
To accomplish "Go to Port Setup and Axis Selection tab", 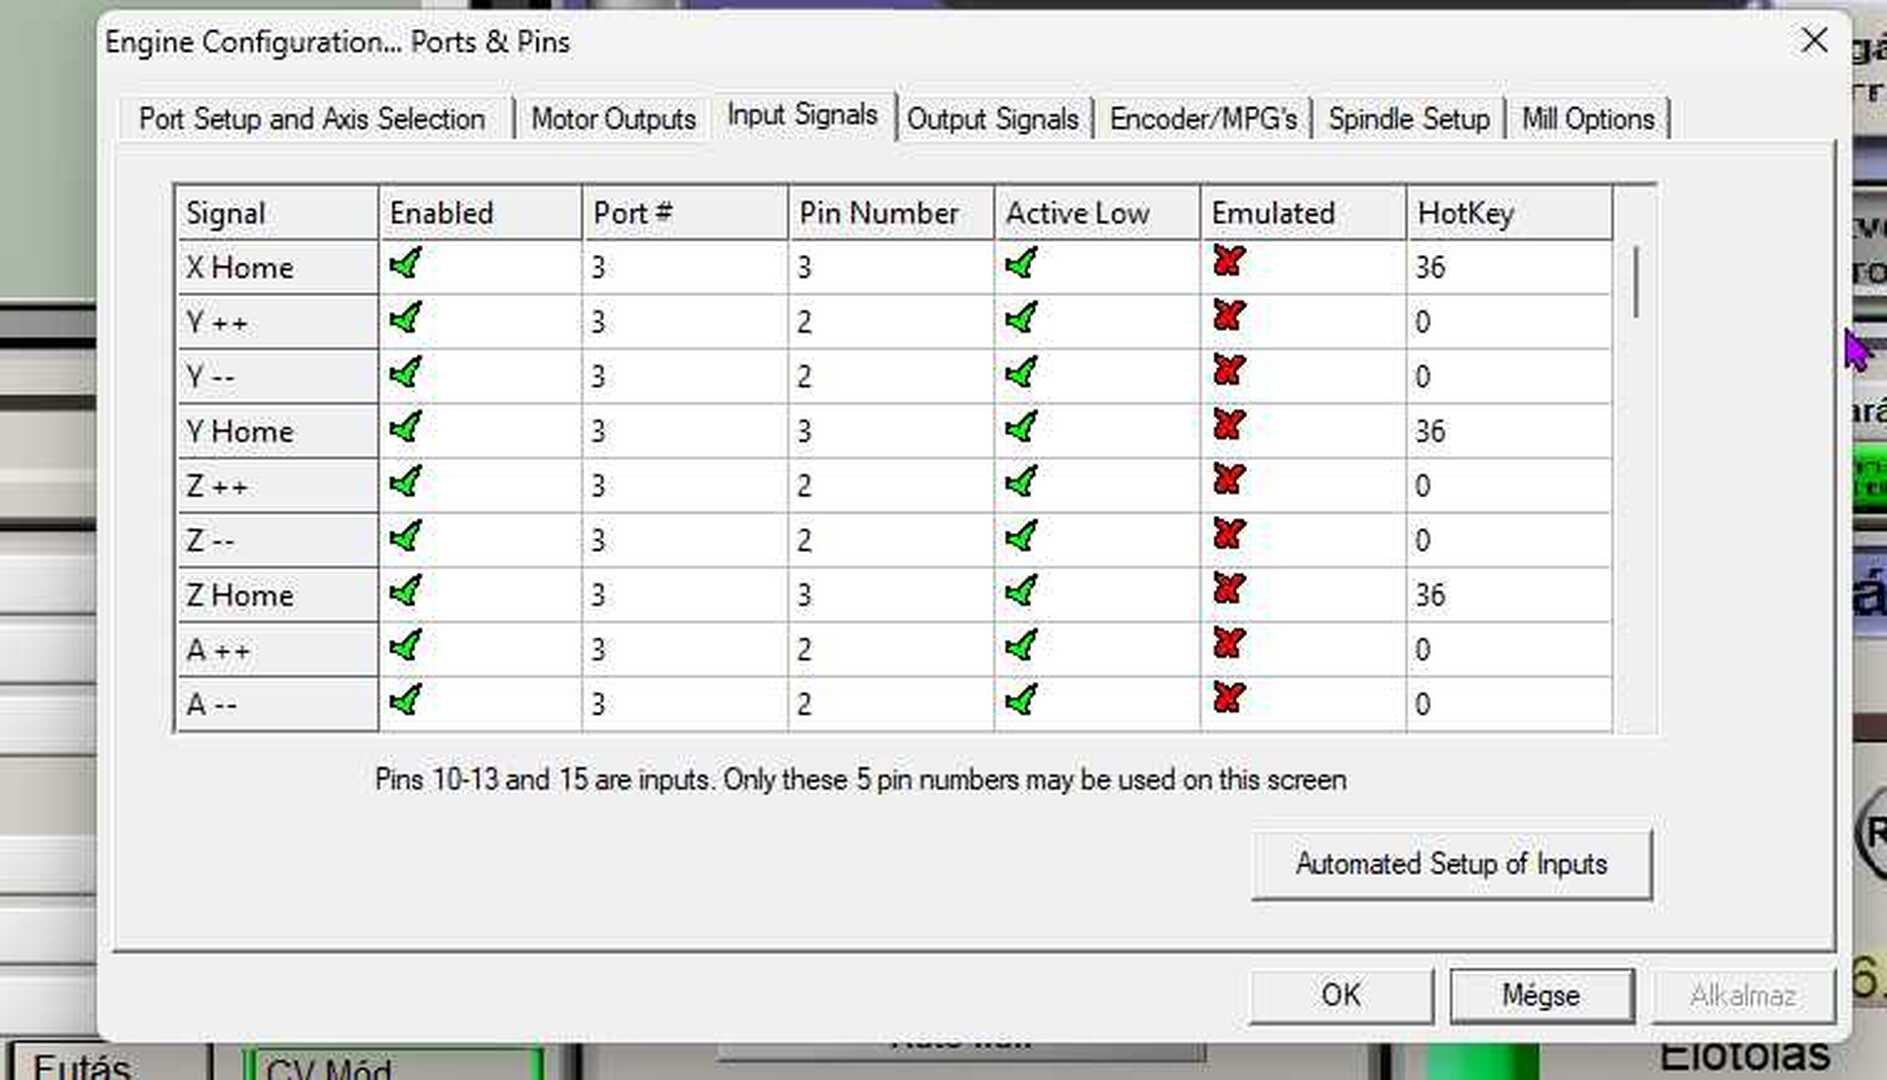I will tap(312, 119).
